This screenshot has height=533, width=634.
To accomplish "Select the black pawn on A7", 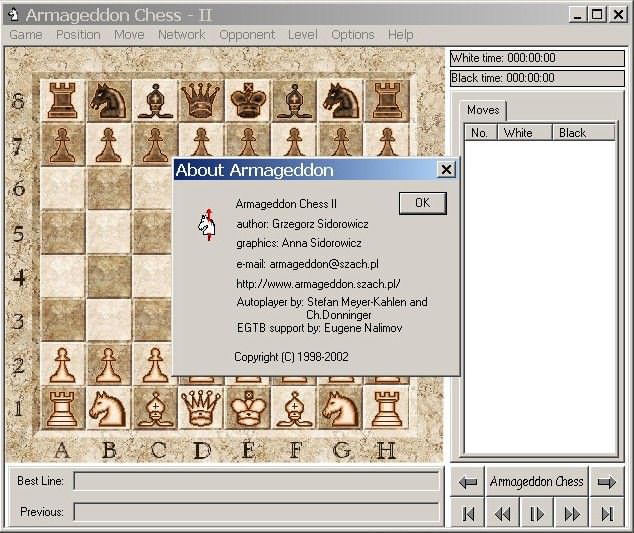I will [62, 145].
